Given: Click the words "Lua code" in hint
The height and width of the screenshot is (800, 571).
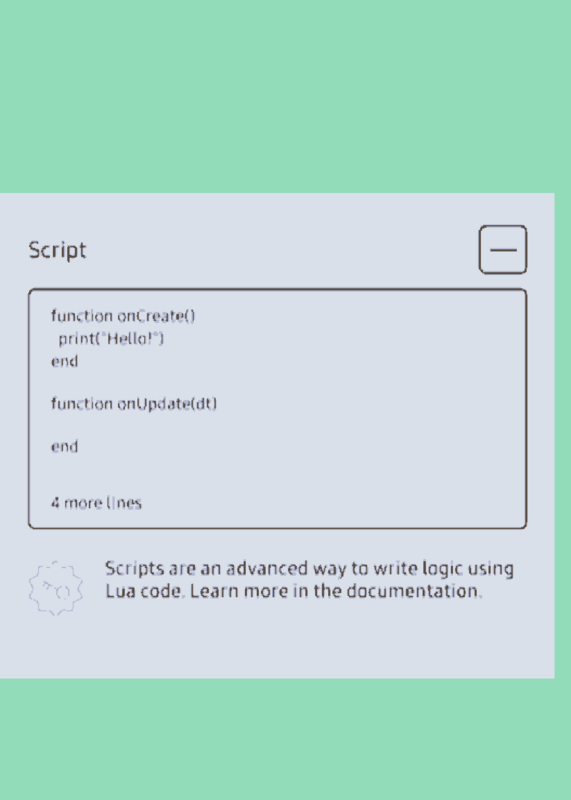Looking at the screenshot, I should tap(143, 591).
